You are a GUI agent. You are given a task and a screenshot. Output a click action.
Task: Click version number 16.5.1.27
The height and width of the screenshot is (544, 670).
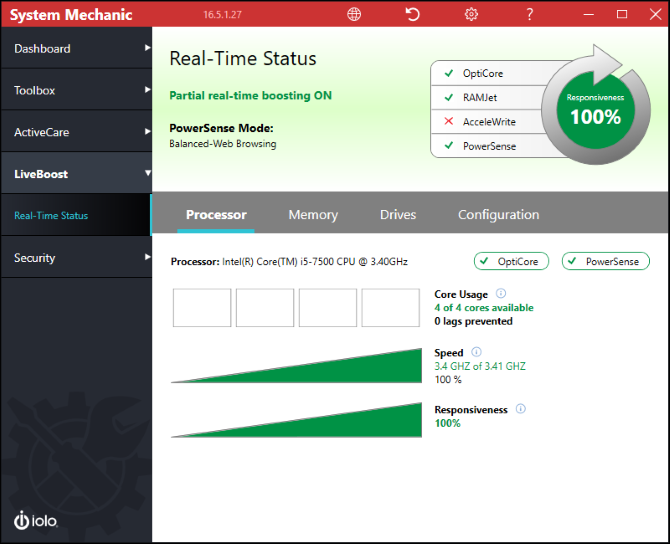[222, 15]
